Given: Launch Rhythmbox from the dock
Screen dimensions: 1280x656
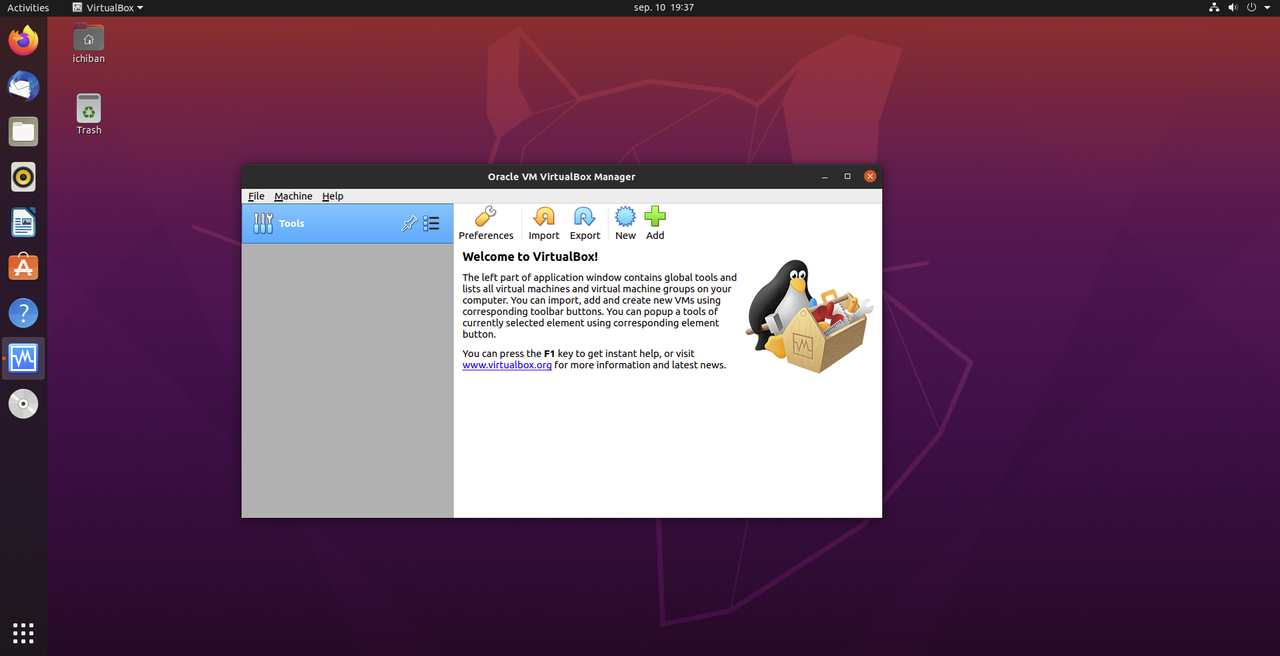Looking at the screenshot, I should tap(23, 177).
